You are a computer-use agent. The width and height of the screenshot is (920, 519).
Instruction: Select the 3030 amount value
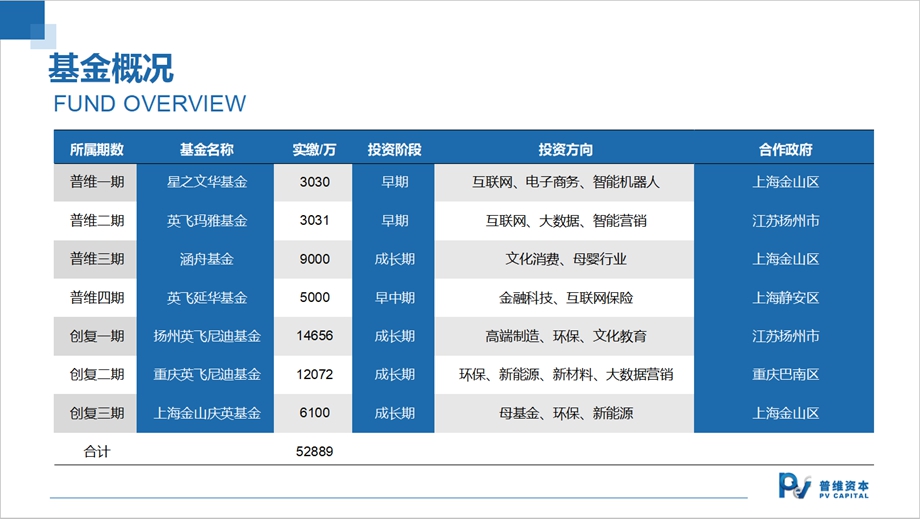(314, 182)
